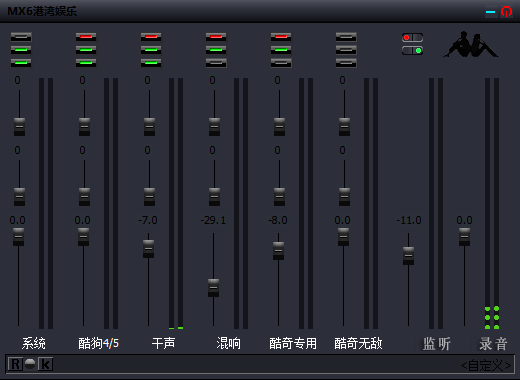This screenshot has height=380, width=520.
Task: Toggle the middle green button of 混响 channel
Action: point(216,50)
